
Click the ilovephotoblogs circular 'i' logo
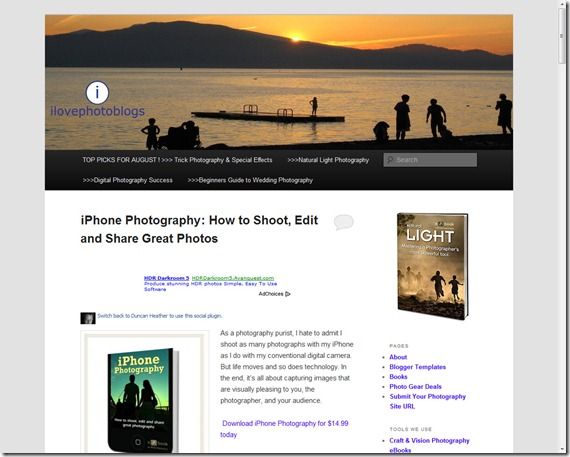[x=97, y=92]
